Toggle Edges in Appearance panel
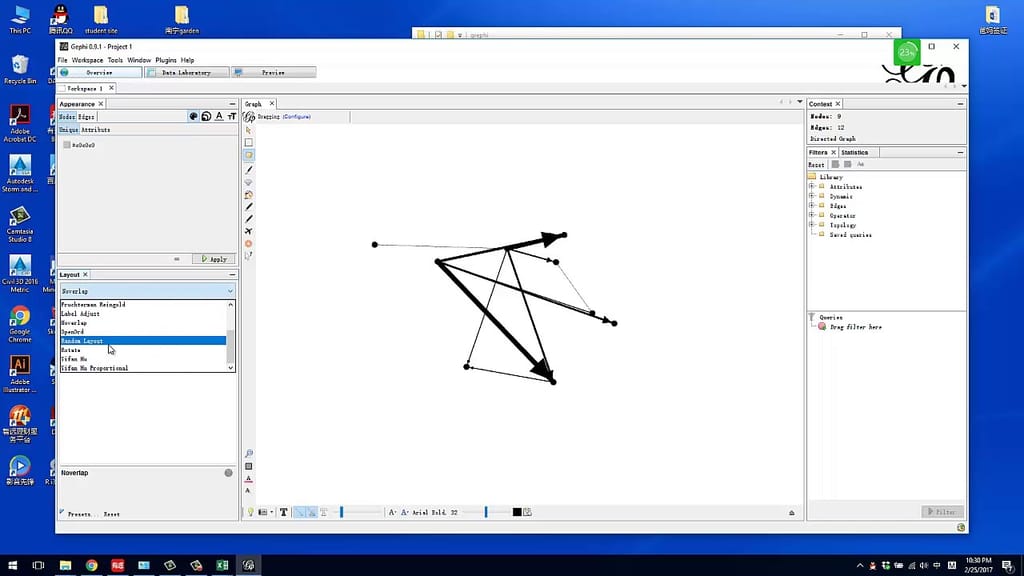The height and width of the screenshot is (576, 1024). [x=87, y=116]
